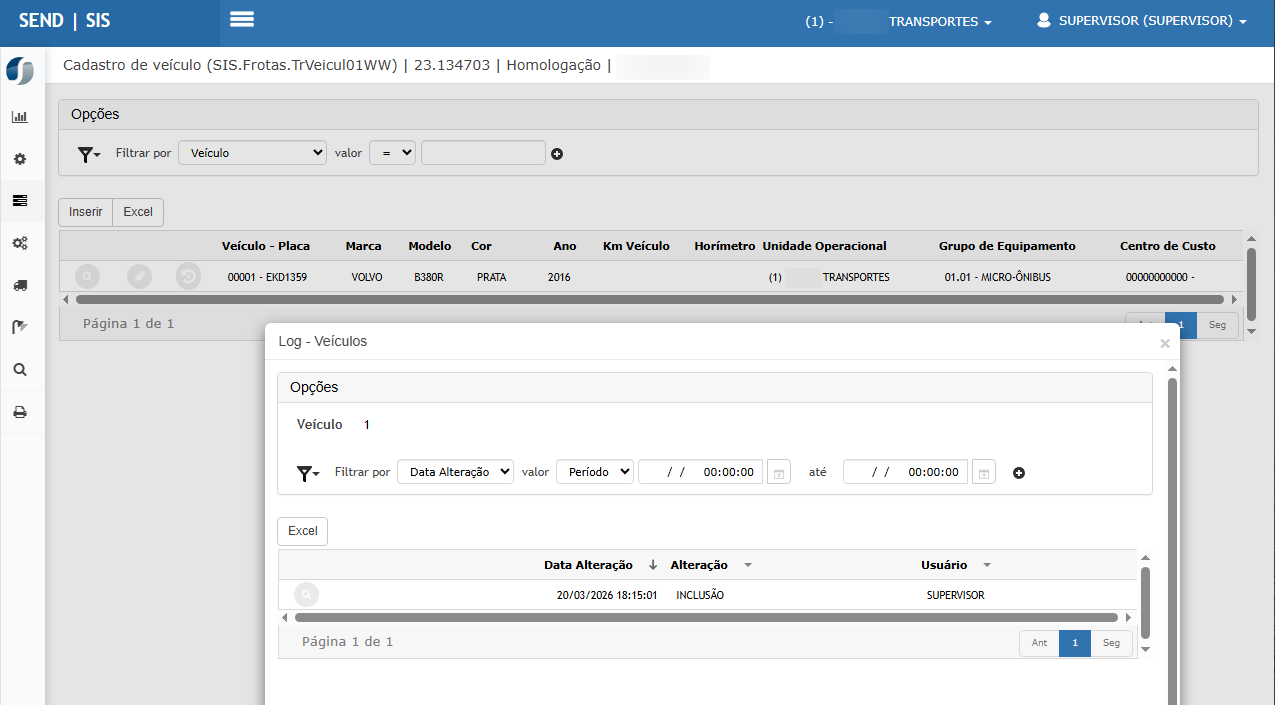
Task: Close the Log - Veículos dialog
Action: [x=1164, y=343]
